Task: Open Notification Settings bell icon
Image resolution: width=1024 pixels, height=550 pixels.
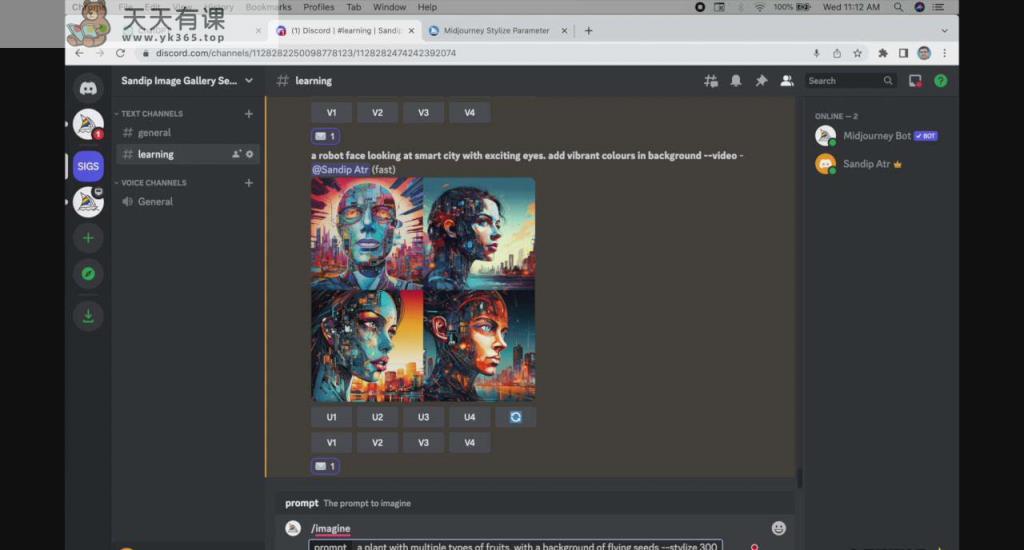Action: 736,81
